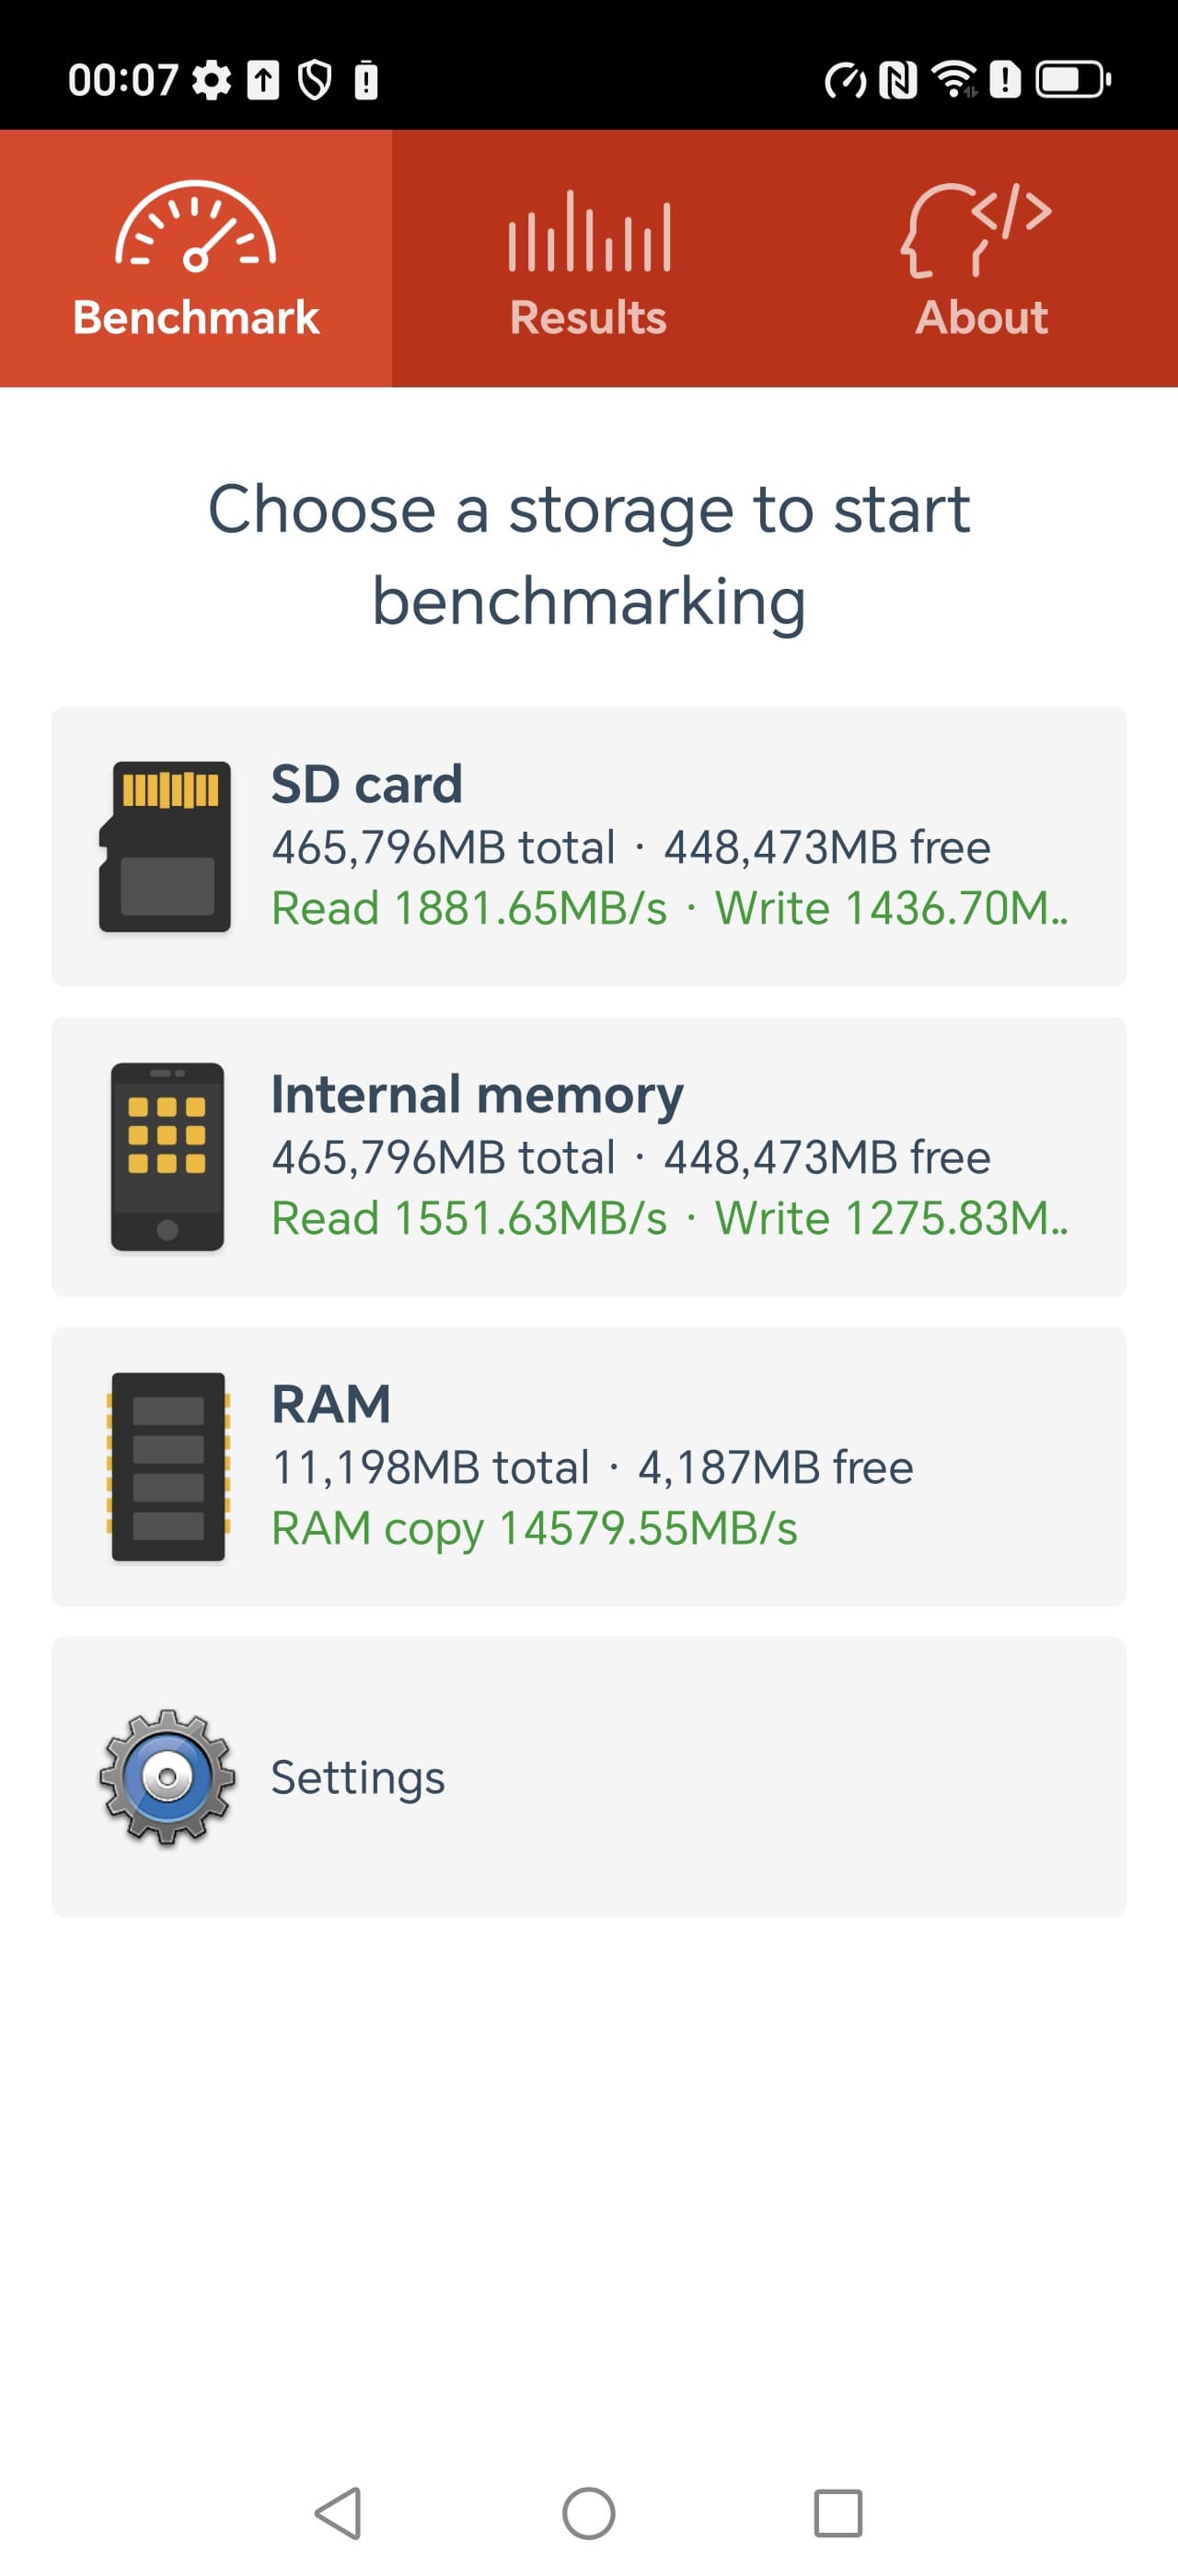
Task: Select the Benchmark tab label
Action: pyautogui.click(x=196, y=318)
